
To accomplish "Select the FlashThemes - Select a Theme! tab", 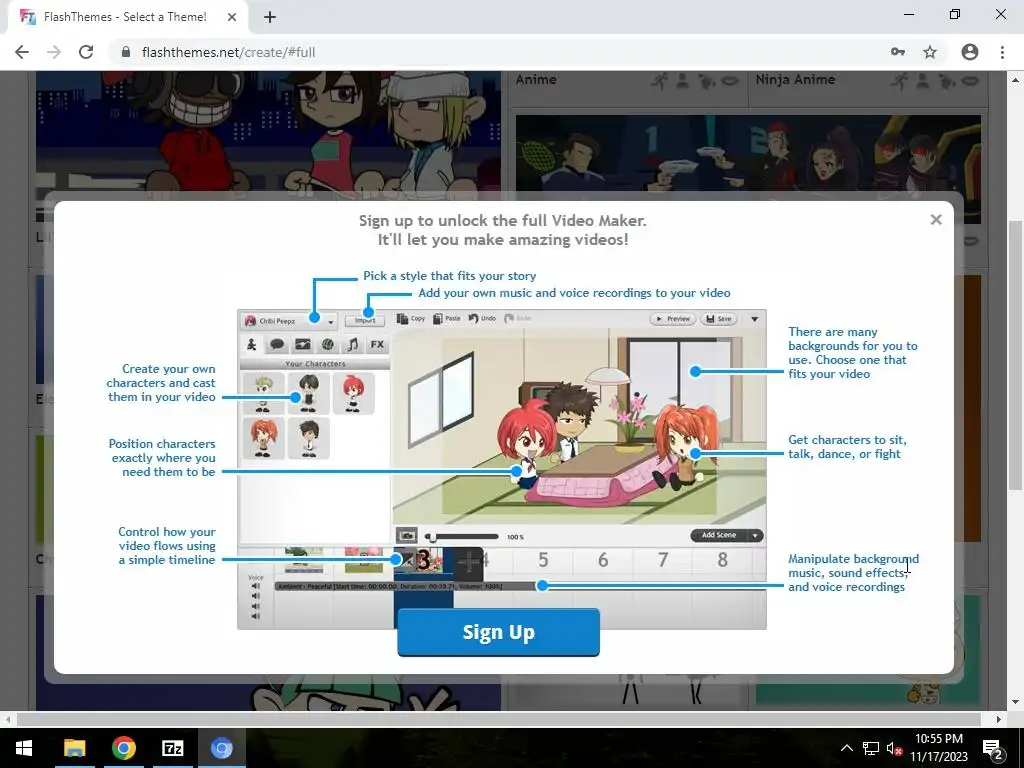I will pyautogui.click(x=125, y=17).
